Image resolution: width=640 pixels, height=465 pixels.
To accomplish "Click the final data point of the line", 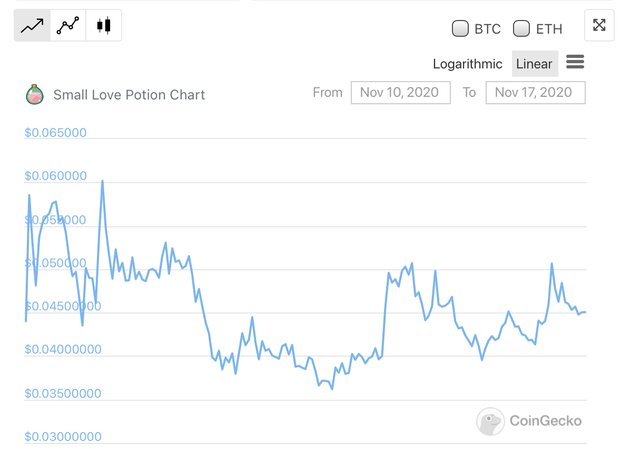I will pos(585,312).
